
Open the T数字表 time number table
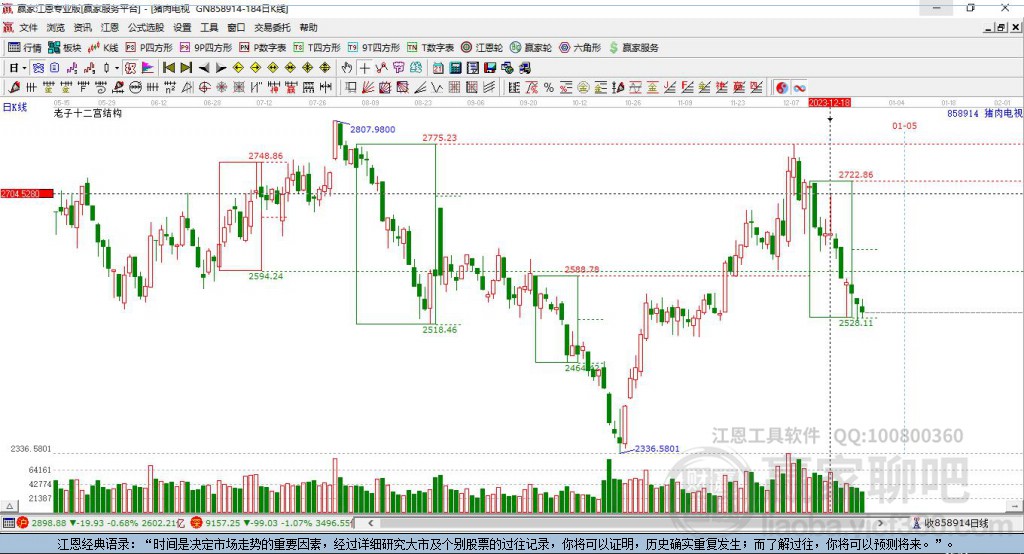(430, 48)
